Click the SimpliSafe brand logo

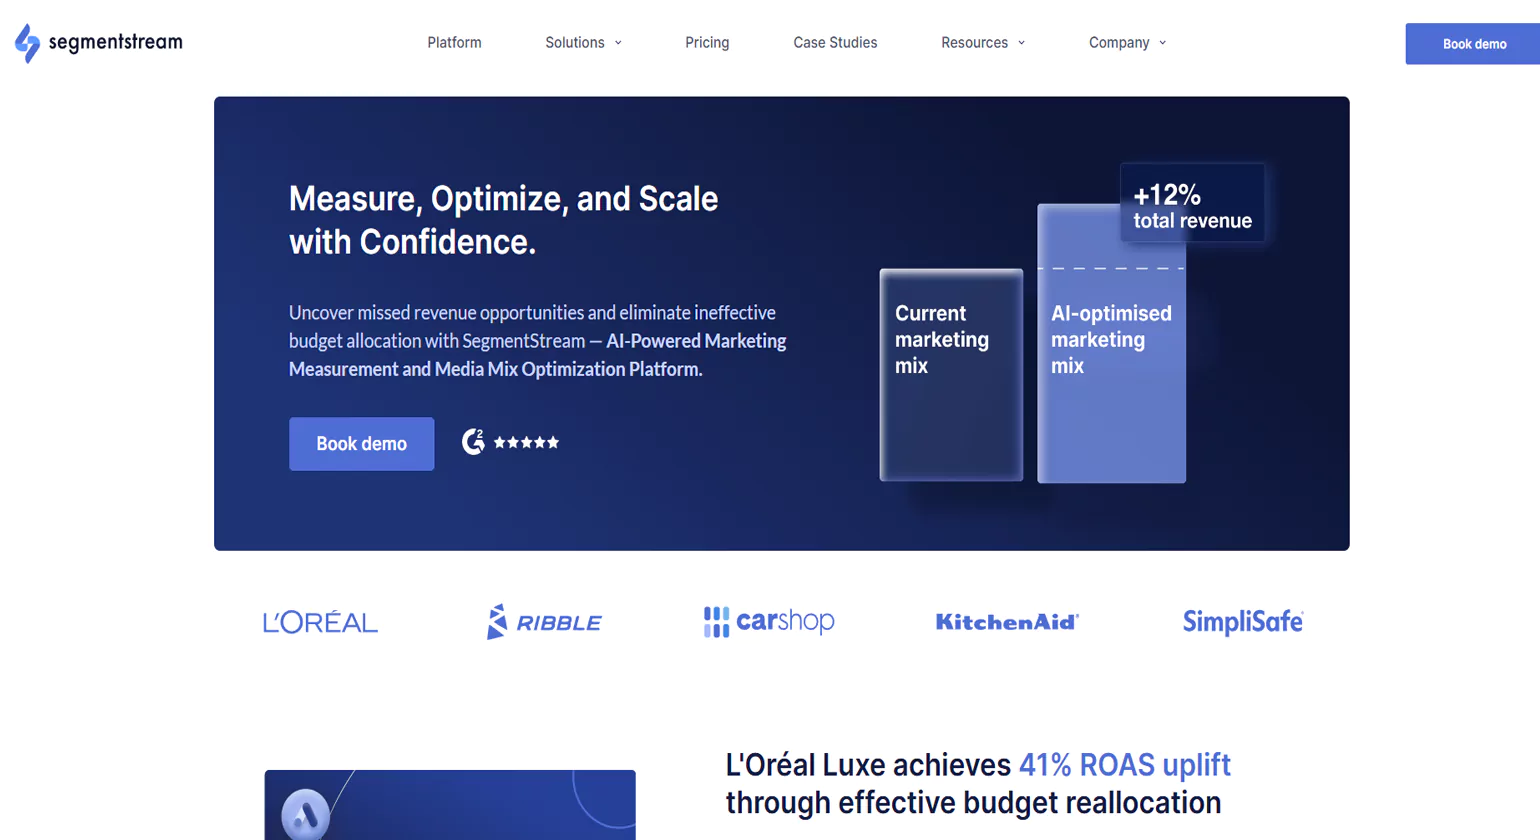[x=1242, y=622]
